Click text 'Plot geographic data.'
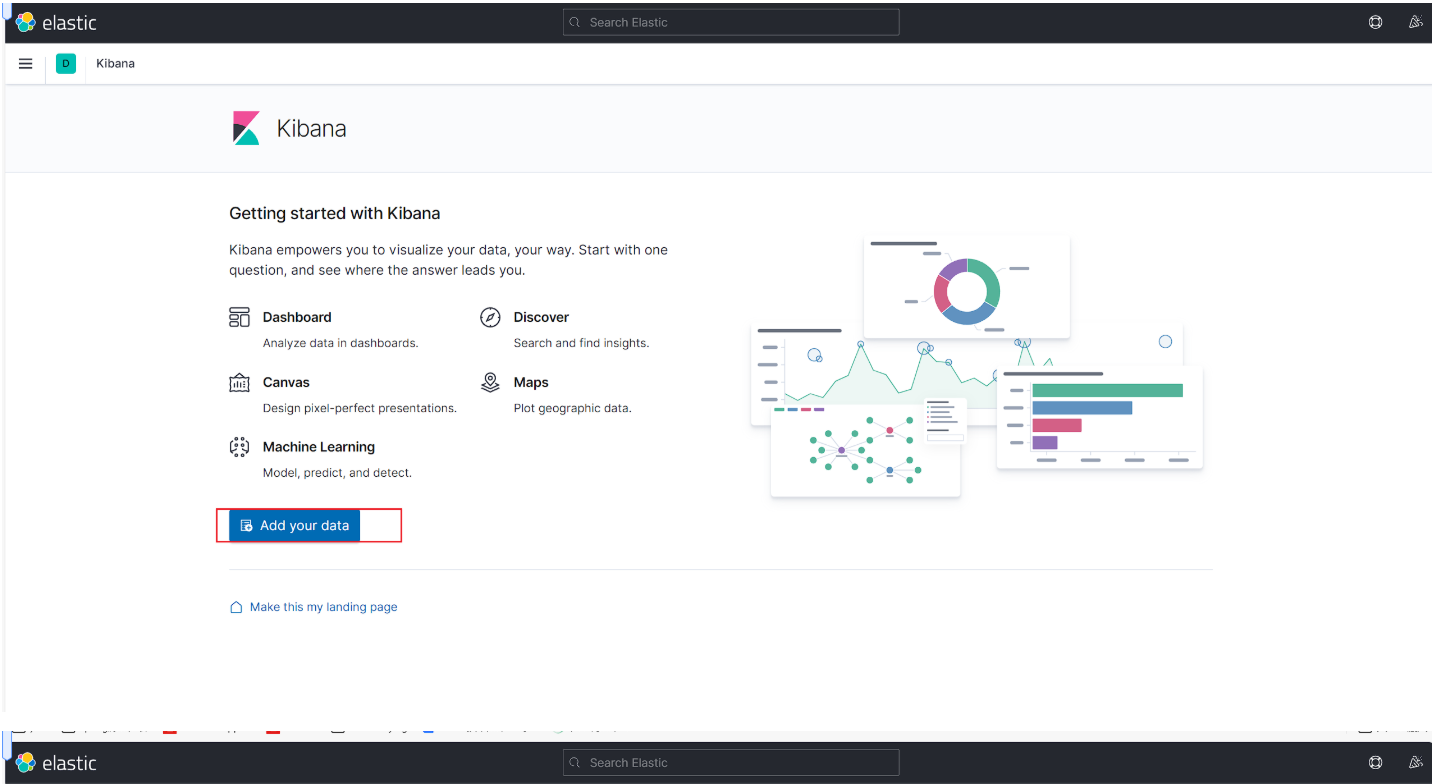1432x784 pixels. pos(573,408)
